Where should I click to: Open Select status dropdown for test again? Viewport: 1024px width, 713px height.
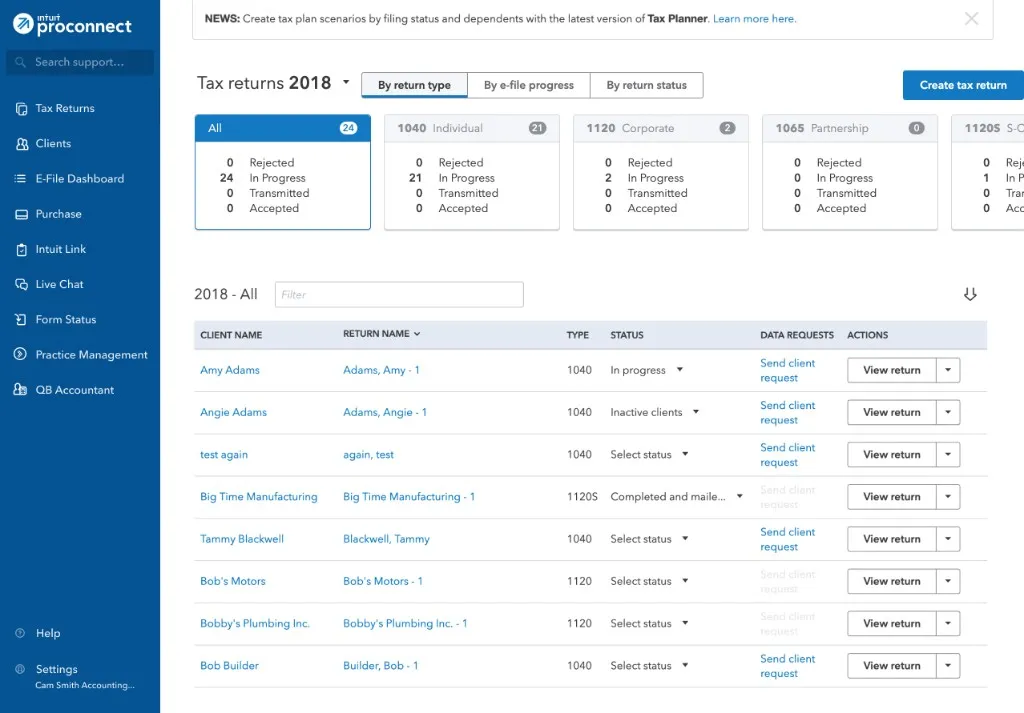click(x=685, y=454)
